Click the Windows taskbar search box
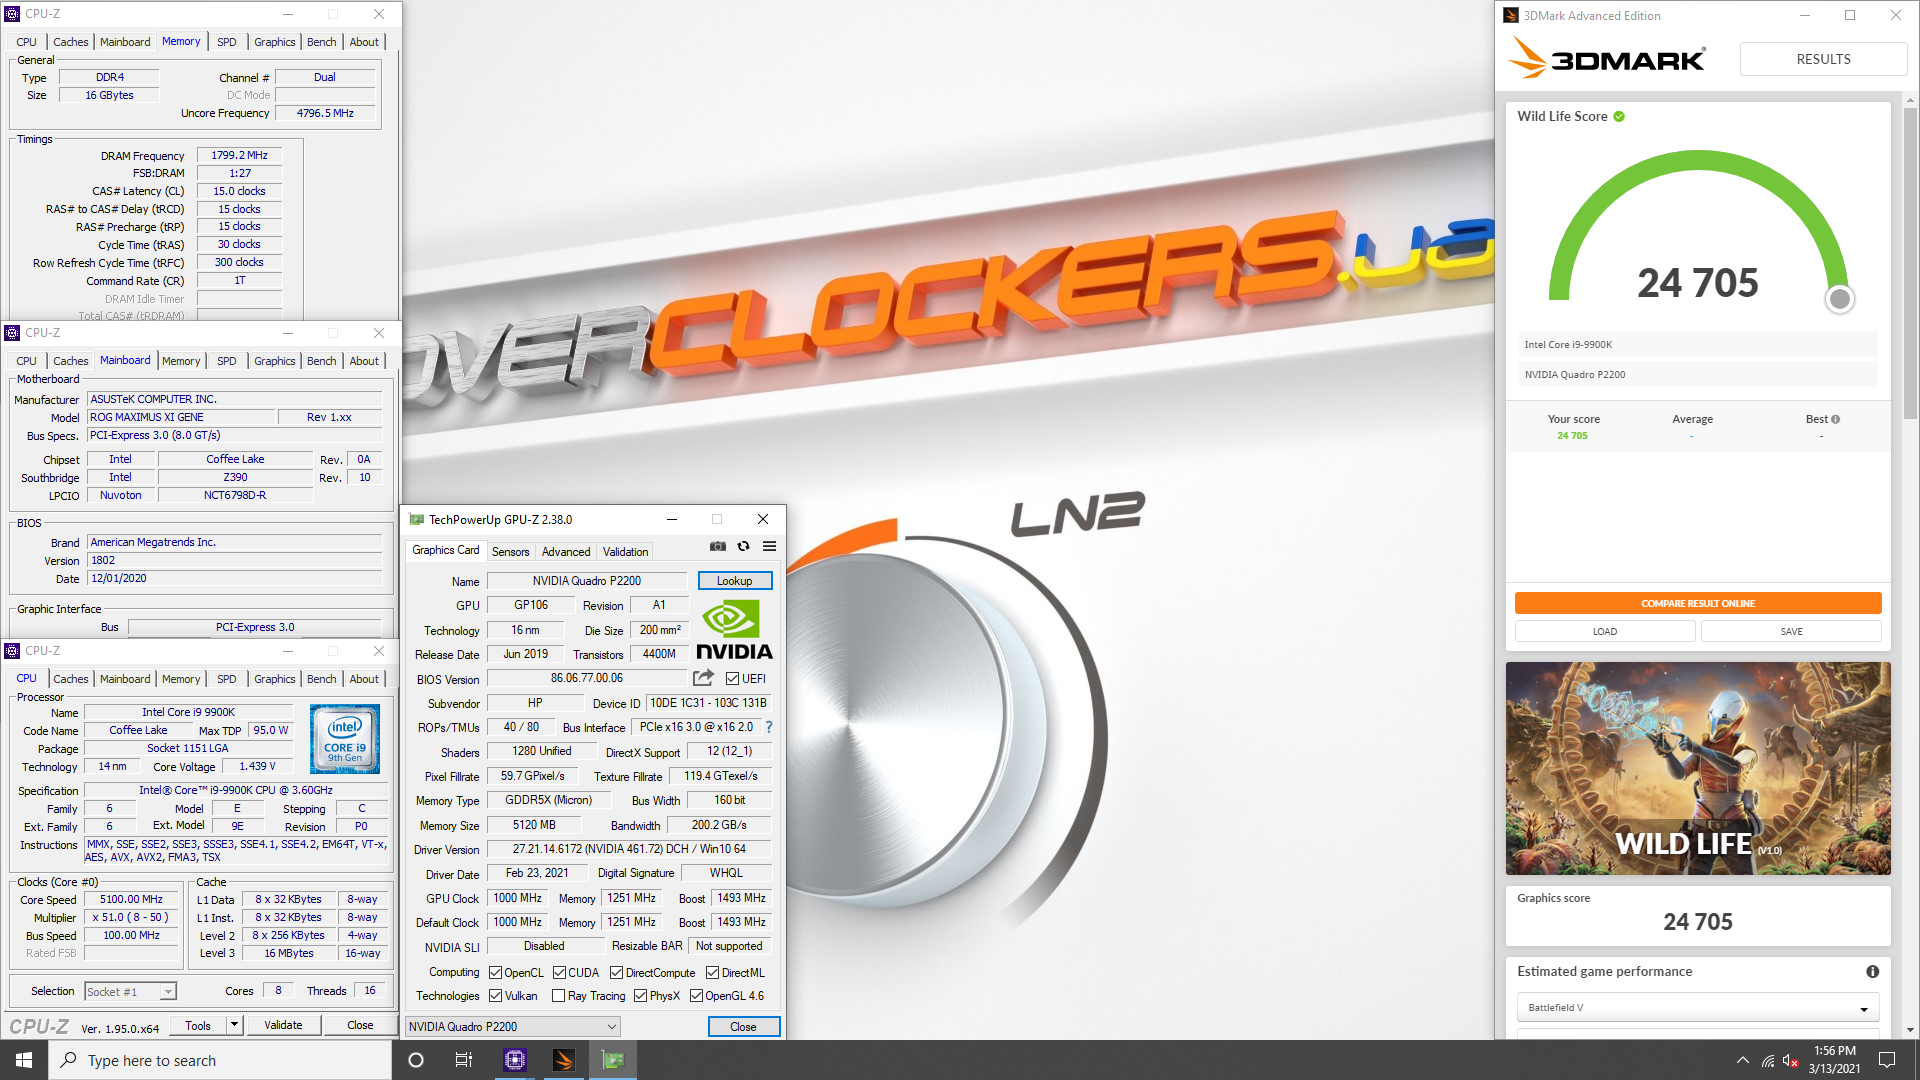1920x1080 pixels. coord(220,1060)
